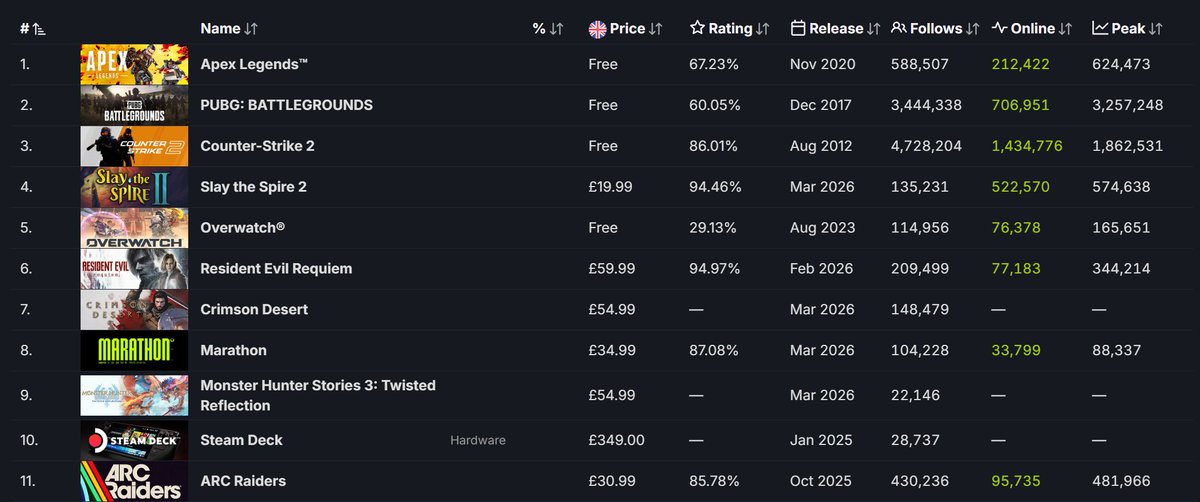This screenshot has width=1200, height=502.
Task: Click the star icon beside Rating
Action: (x=698, y=29)
